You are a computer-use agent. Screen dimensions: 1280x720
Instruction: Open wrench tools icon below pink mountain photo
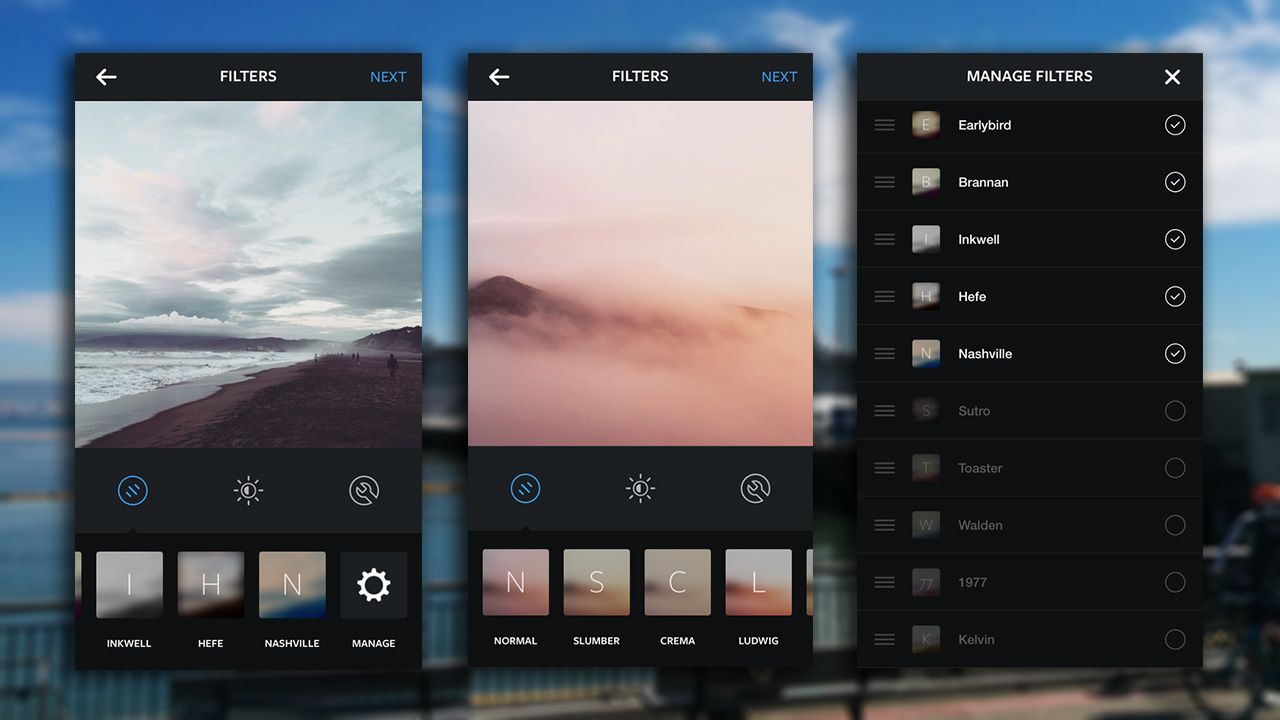tap(755, 488)
